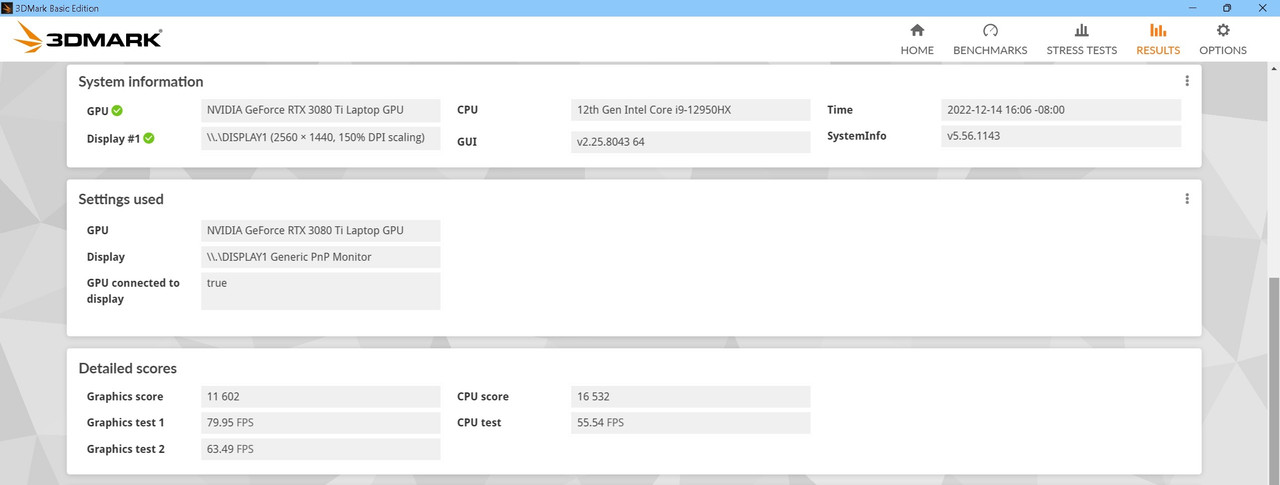Screen dimensions: 1280x485
Task: Select the Results tab
Action: (1158, 40)
